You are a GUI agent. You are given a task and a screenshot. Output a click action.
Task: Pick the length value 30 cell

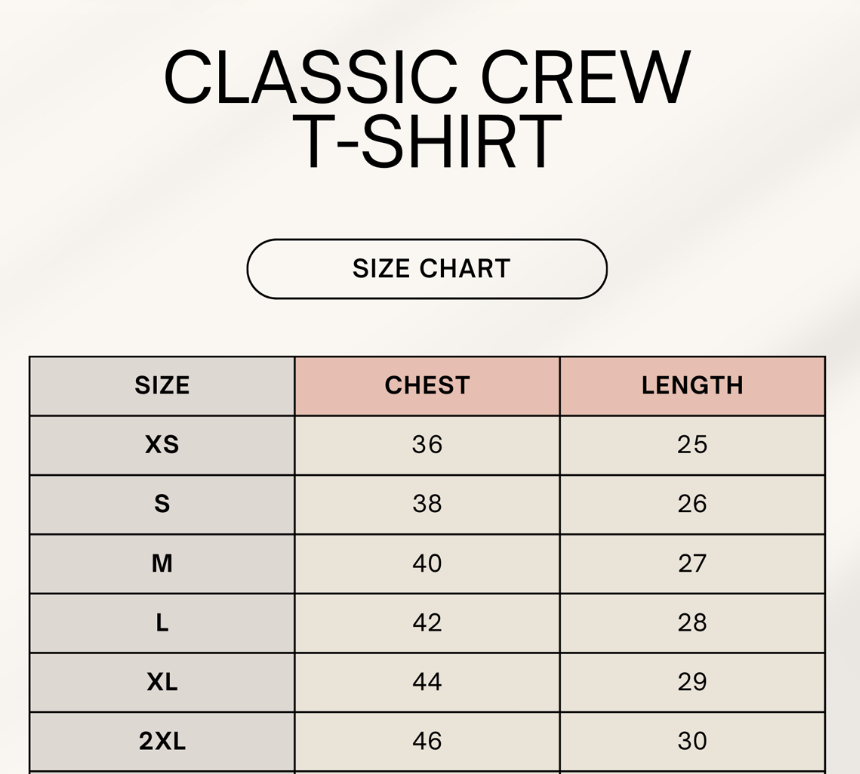(x=692, y=741)
